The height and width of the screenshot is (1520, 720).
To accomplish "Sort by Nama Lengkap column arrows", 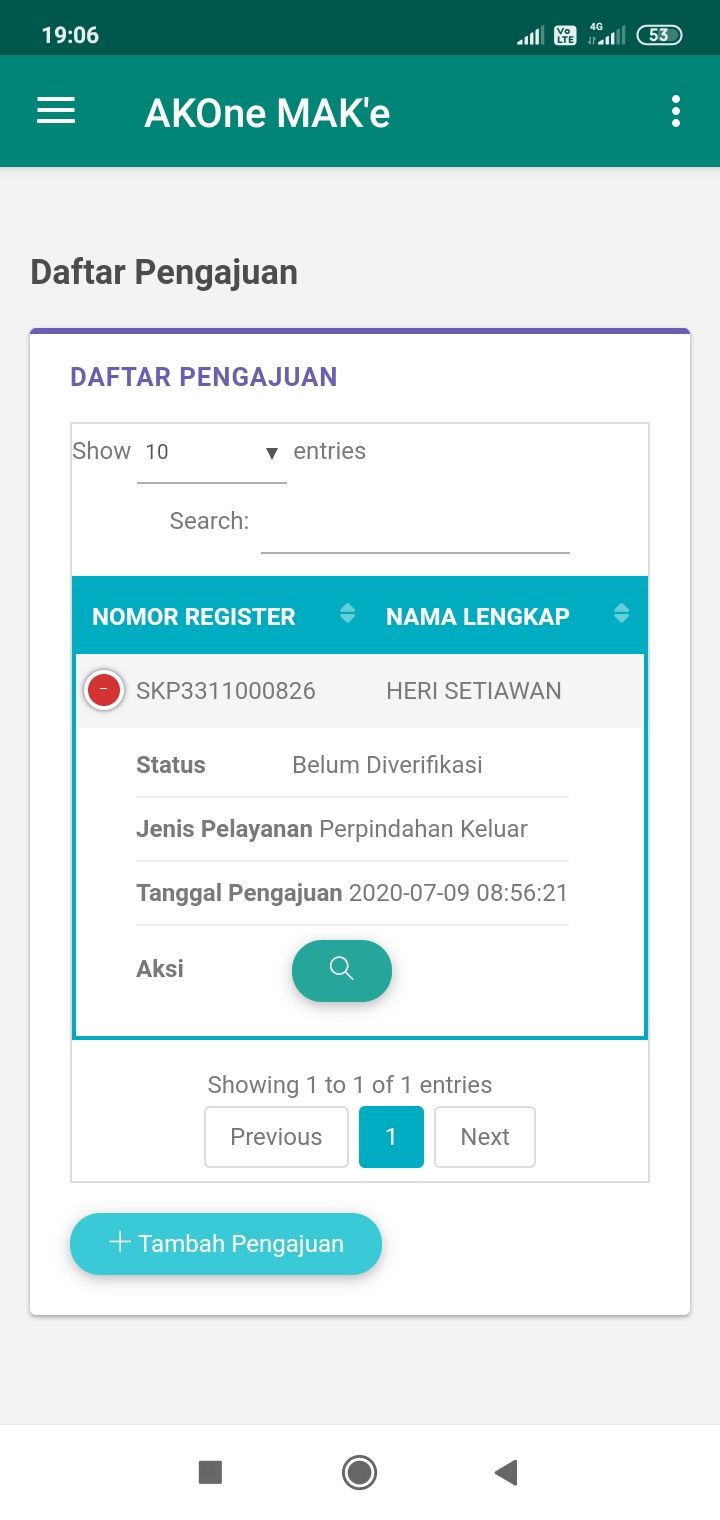I will tap(621, 614).
